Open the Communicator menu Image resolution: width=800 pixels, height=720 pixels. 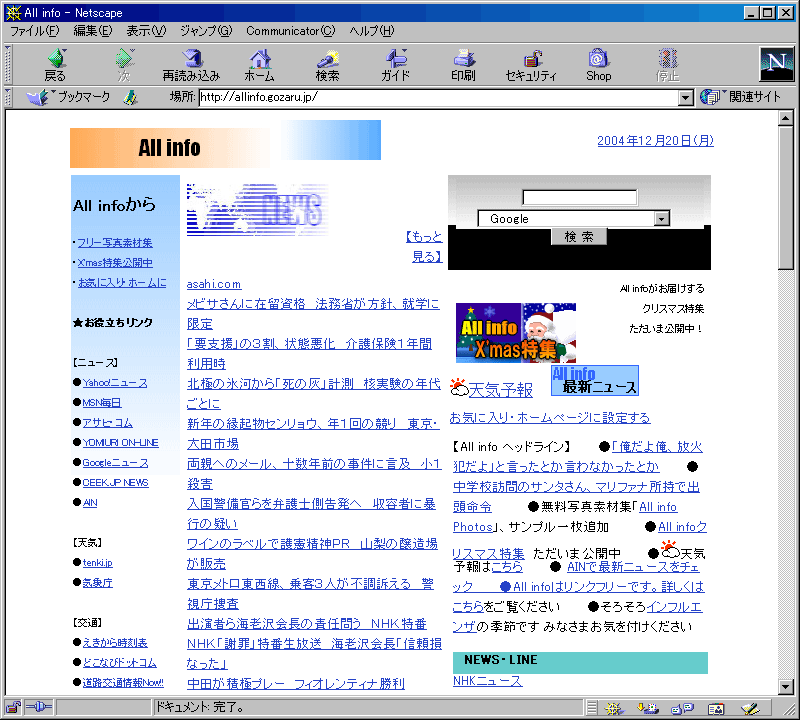coord(291,31)
